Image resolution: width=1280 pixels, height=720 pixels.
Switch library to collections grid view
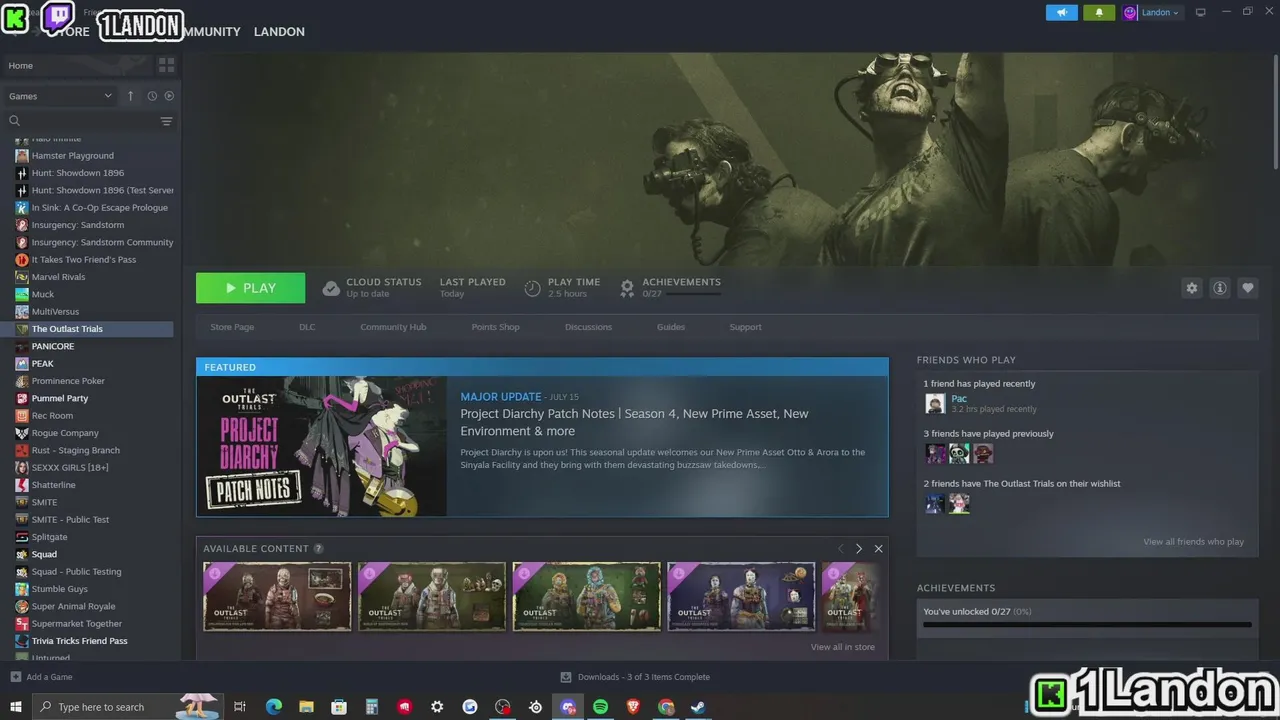pyautogui.click(x=166, y=65)
